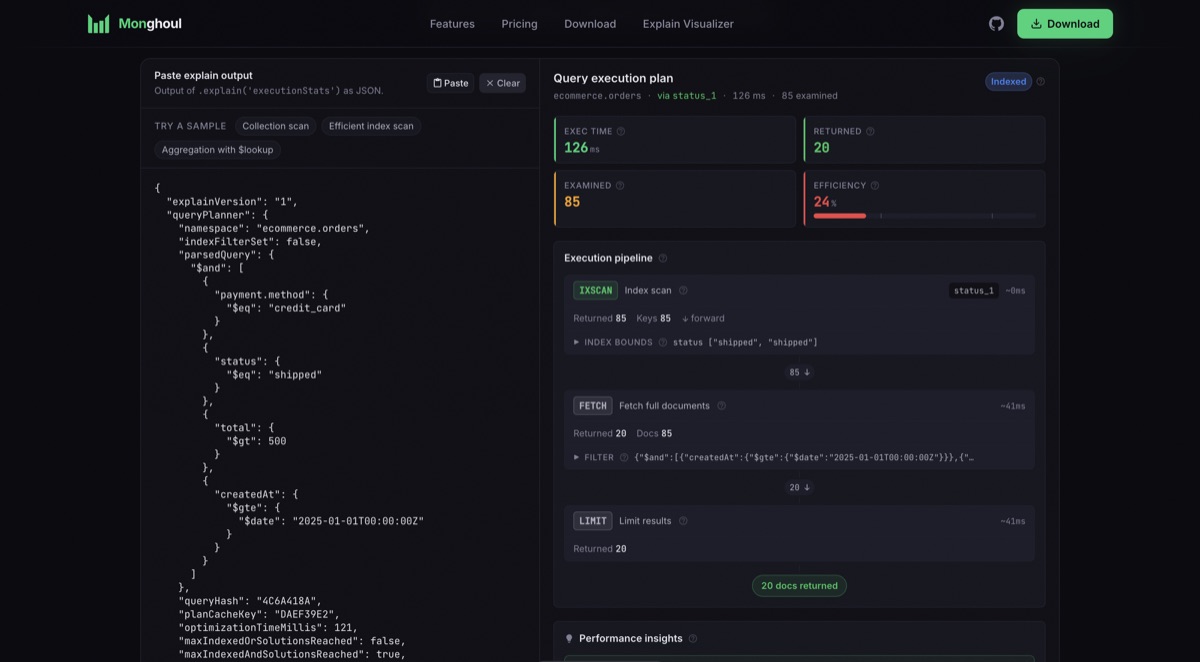Click the lightbulb icon of Performance insights
1200x662 pixels.
569,638
